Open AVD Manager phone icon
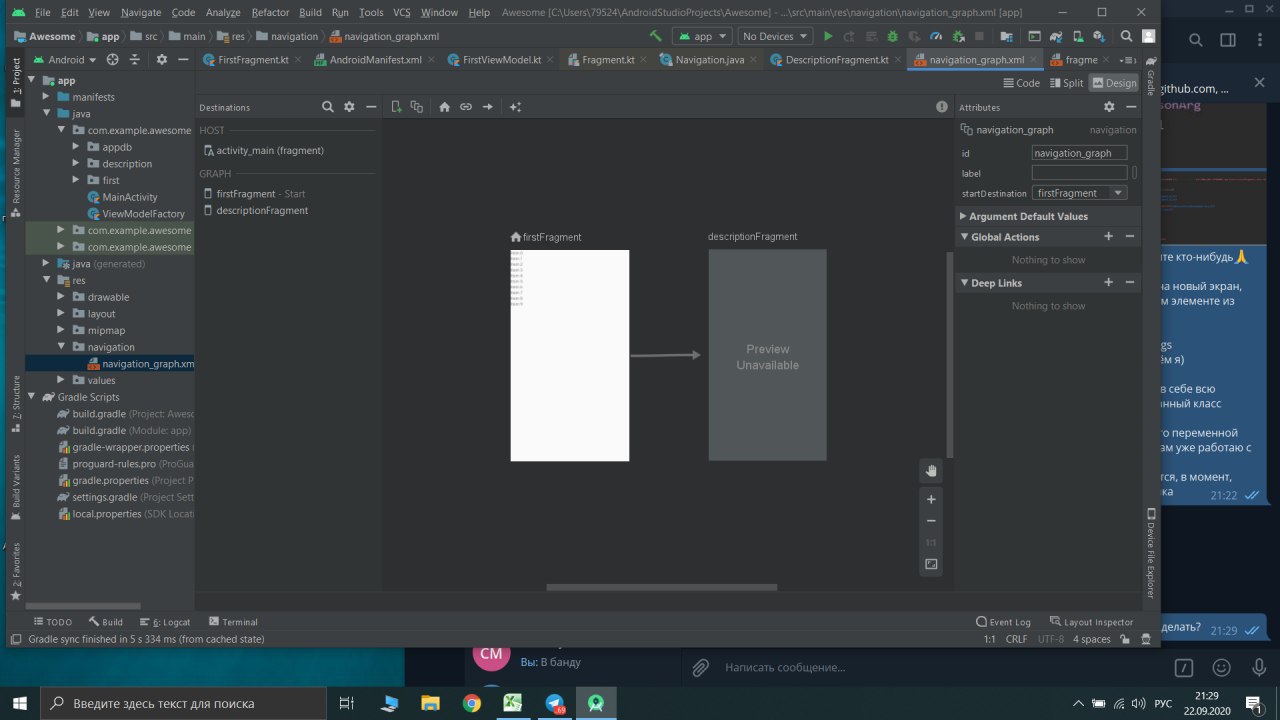This screenshot has width=1280, height=720. [x=1078, y=36]
